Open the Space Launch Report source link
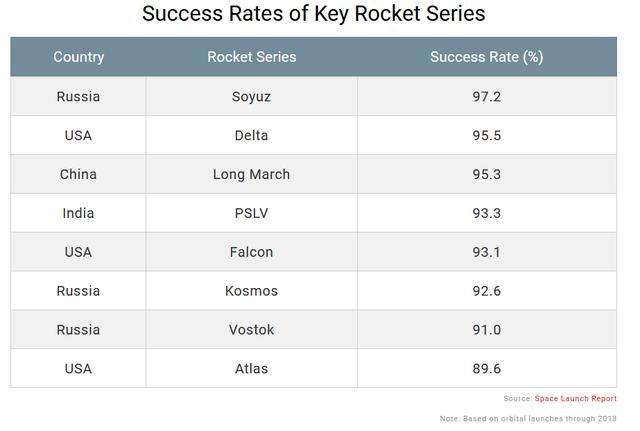Screen dimensions: 640x431 (576, 398)
